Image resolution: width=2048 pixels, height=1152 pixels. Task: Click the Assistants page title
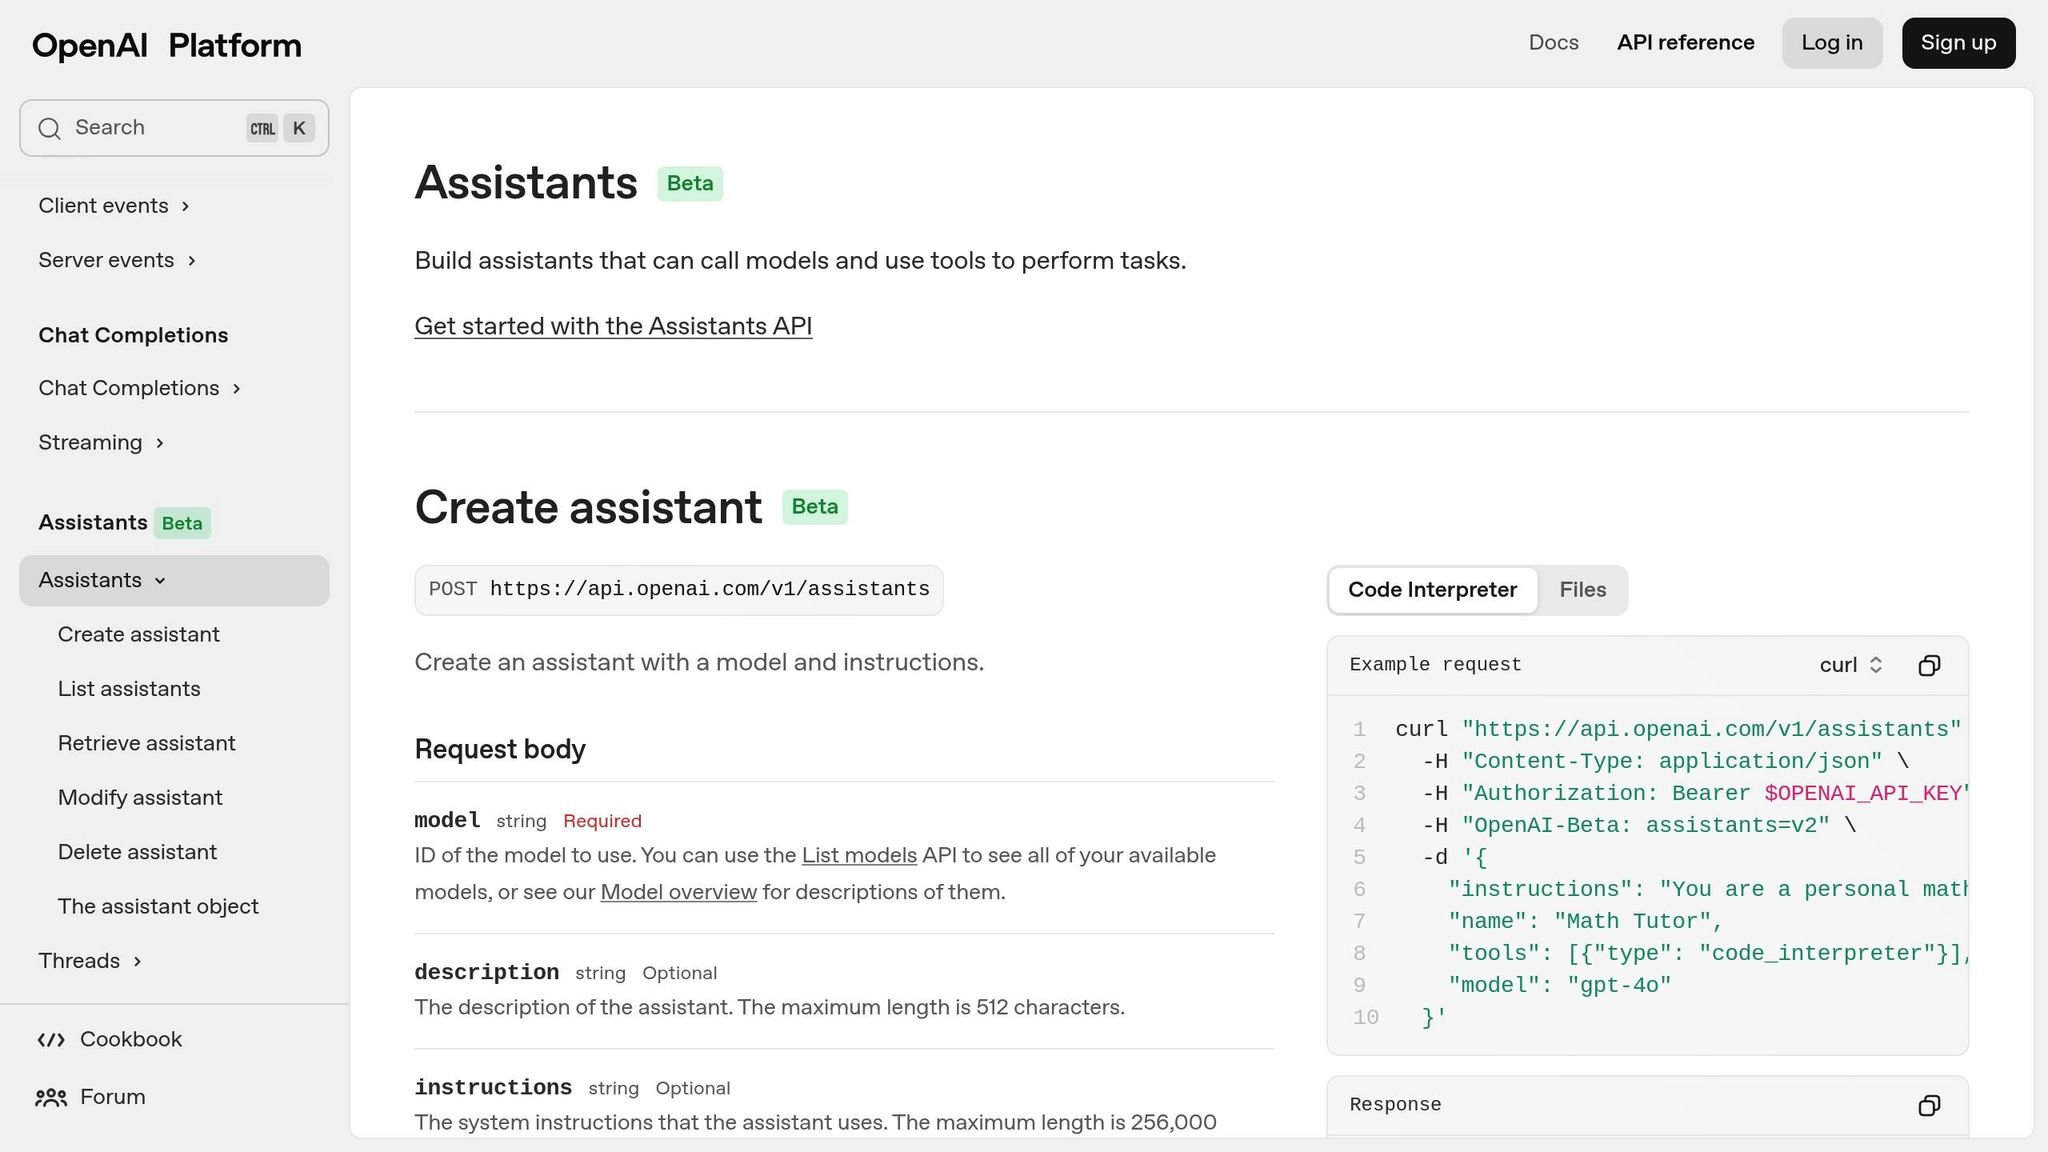[x=526, y=183]
